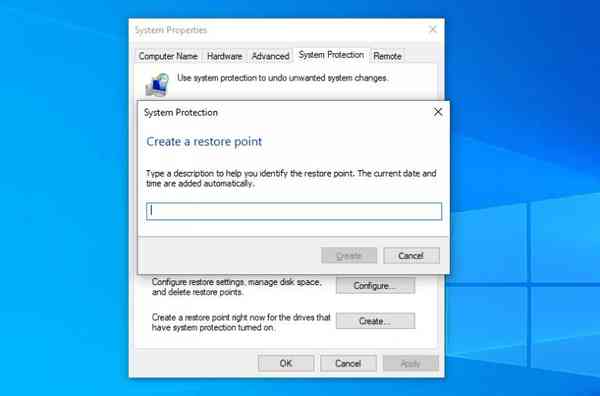Viewport: 600px width, 396px height.
Task: Close the System Properties window
Action: (433, 29)
